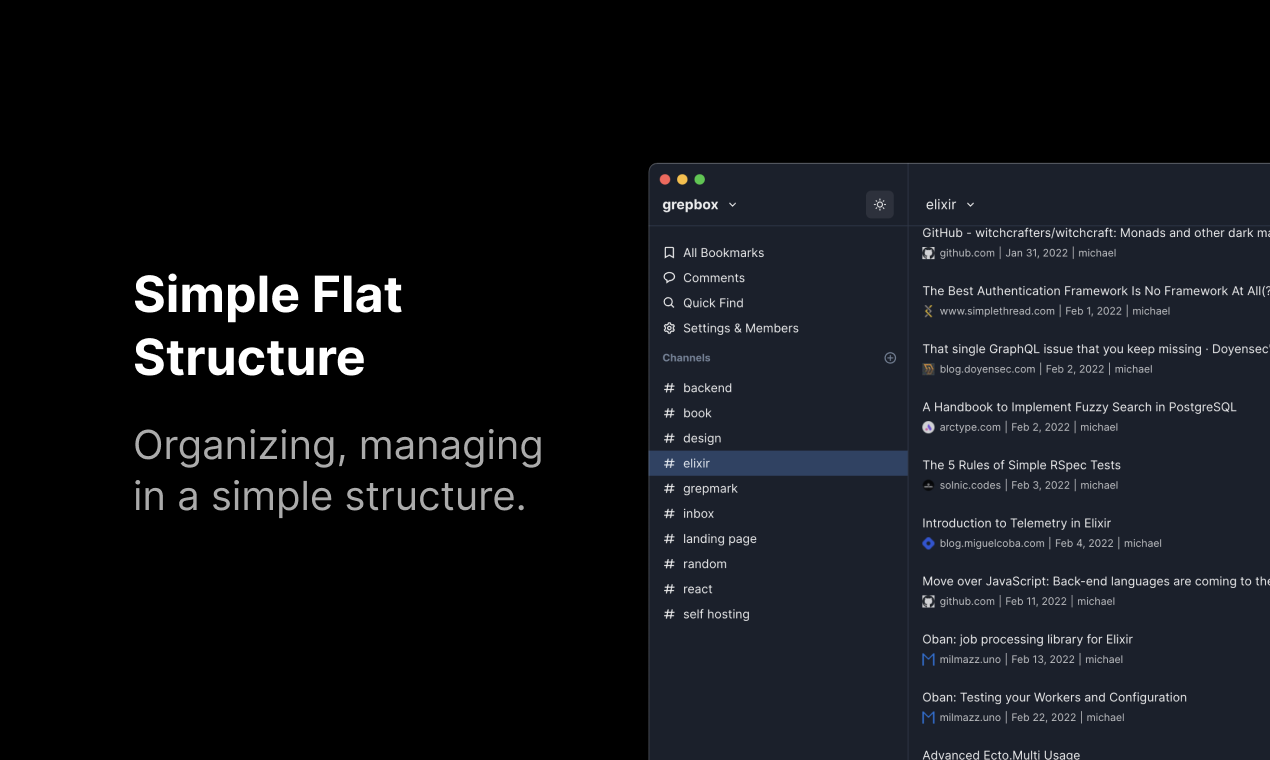Image resolution: width=1270 pixels, height=760 pixels.
Task: Click github.com favicon dated Jan 31, 2022
Action: point(928,253)
